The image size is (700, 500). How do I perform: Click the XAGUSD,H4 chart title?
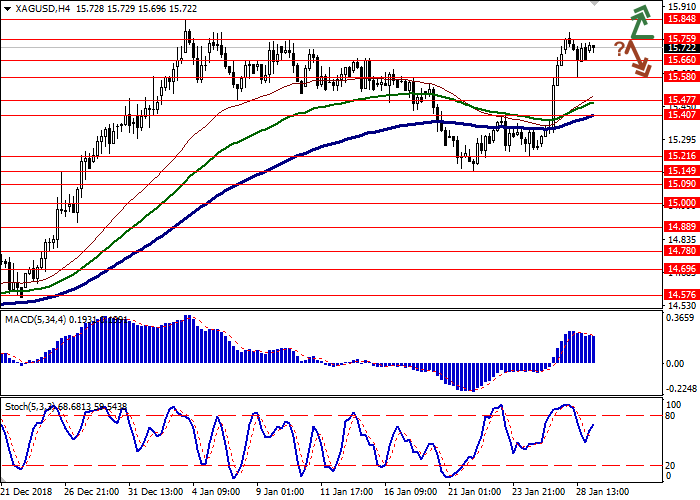[x=32, y=7]
